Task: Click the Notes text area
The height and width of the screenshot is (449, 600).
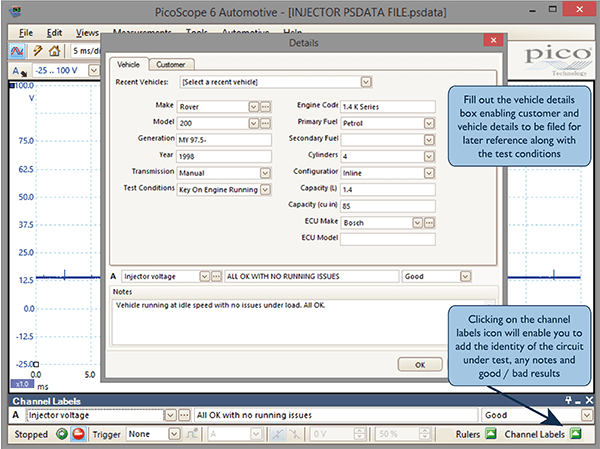Action: click(x=281, y=322)
